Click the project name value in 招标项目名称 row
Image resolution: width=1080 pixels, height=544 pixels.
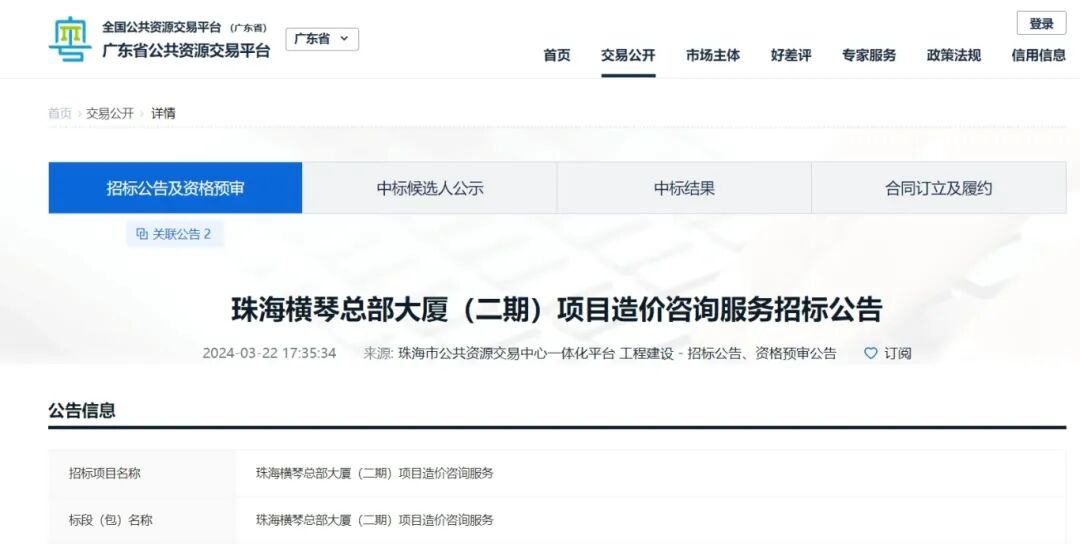click(375, 473)
